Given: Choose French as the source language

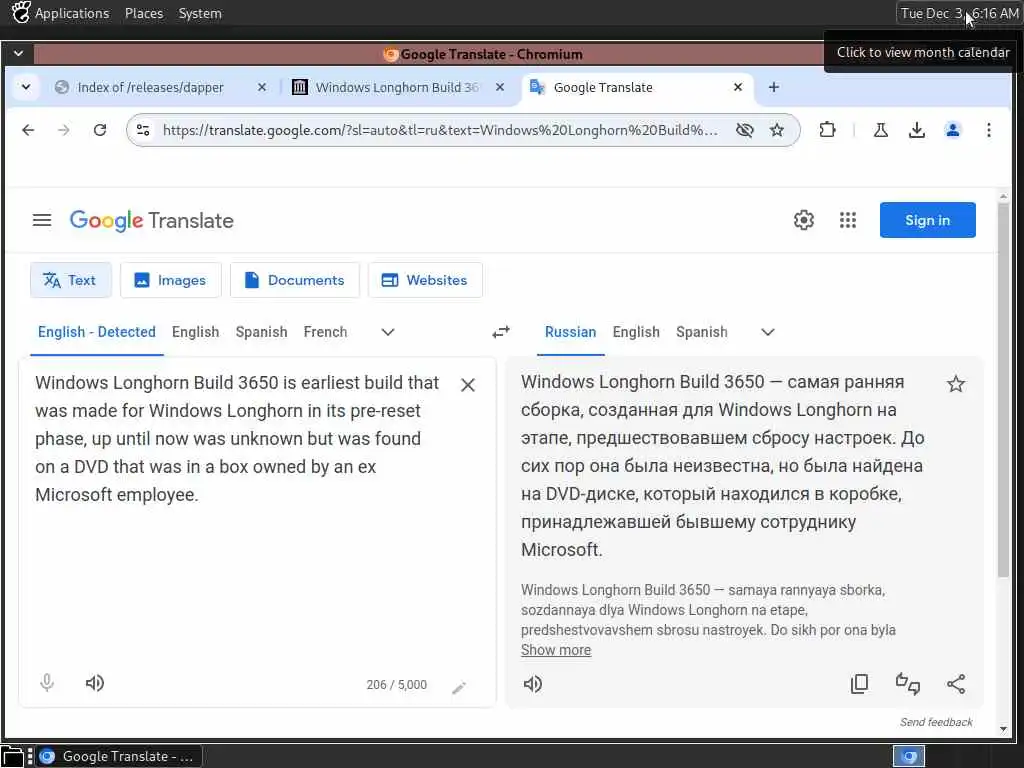Looking at the screenshot, I should point(325,332).
